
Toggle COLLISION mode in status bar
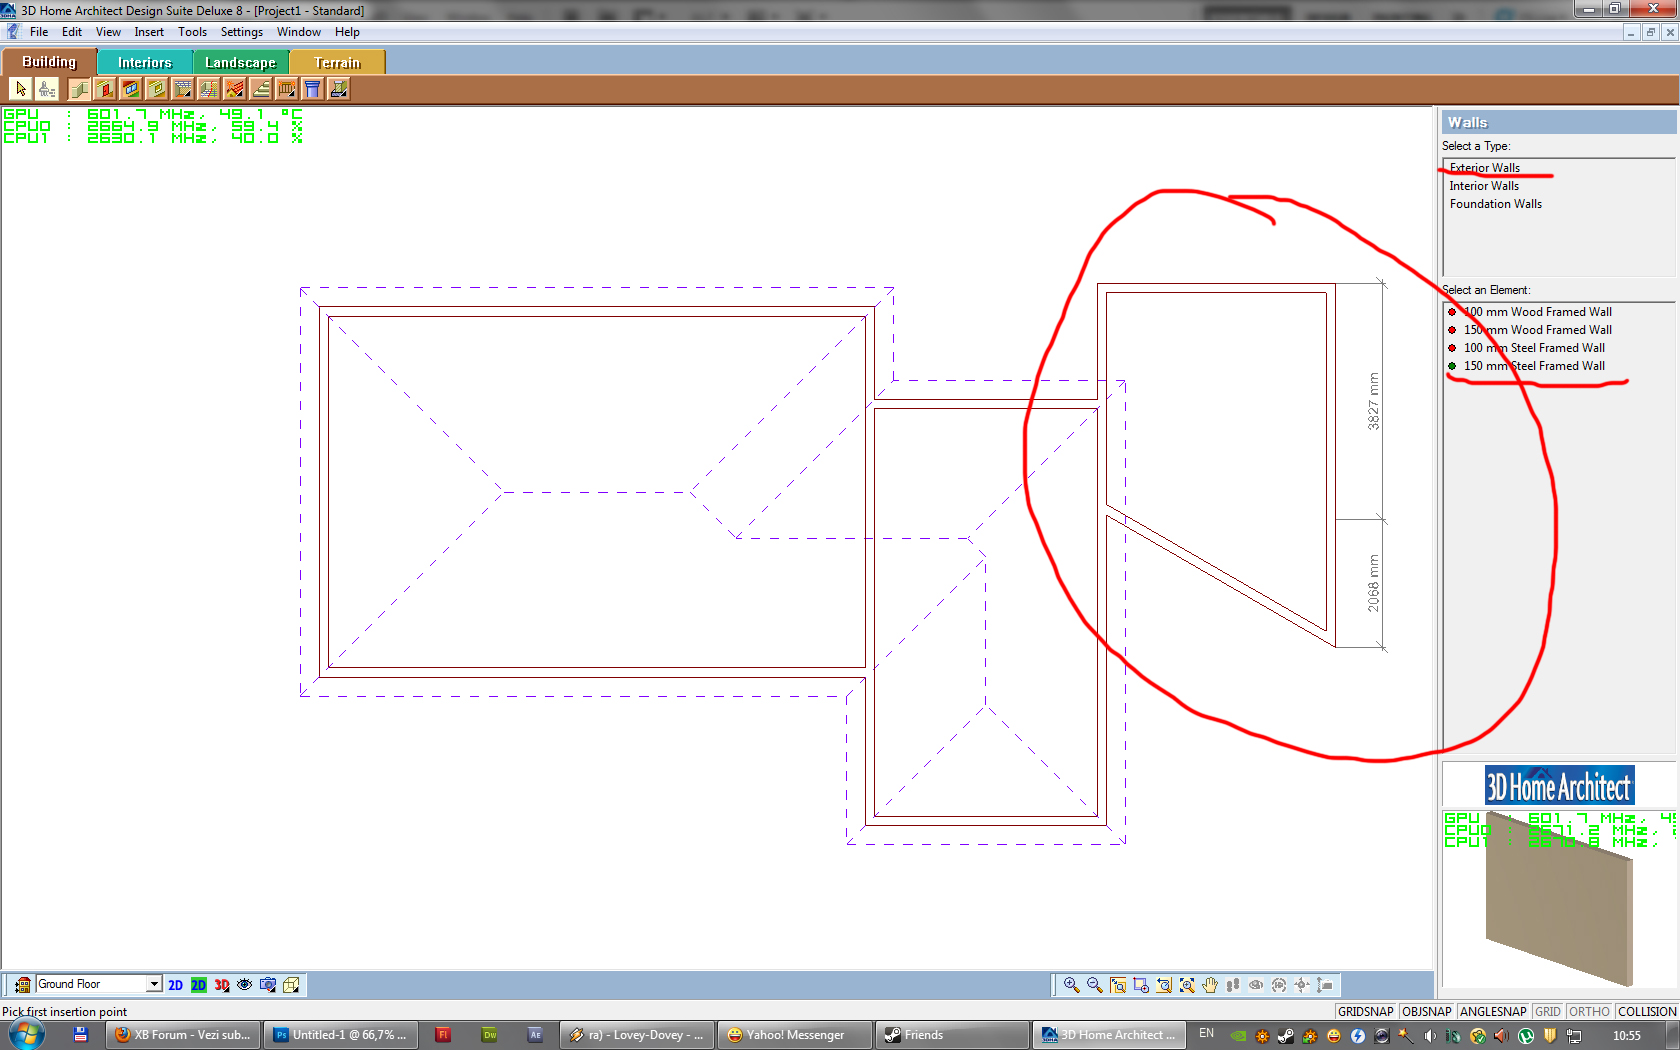(x=1646, y=1011)
